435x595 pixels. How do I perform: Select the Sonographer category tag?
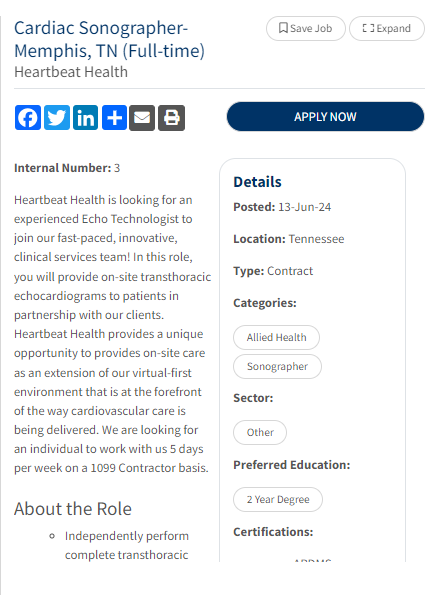pyautogui.click(x=277, y=367)
